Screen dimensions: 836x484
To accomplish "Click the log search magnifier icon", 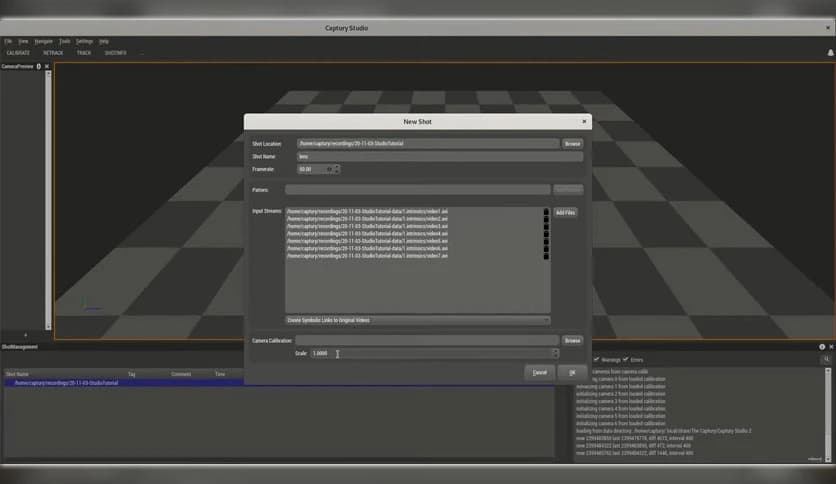I will 826,360.
